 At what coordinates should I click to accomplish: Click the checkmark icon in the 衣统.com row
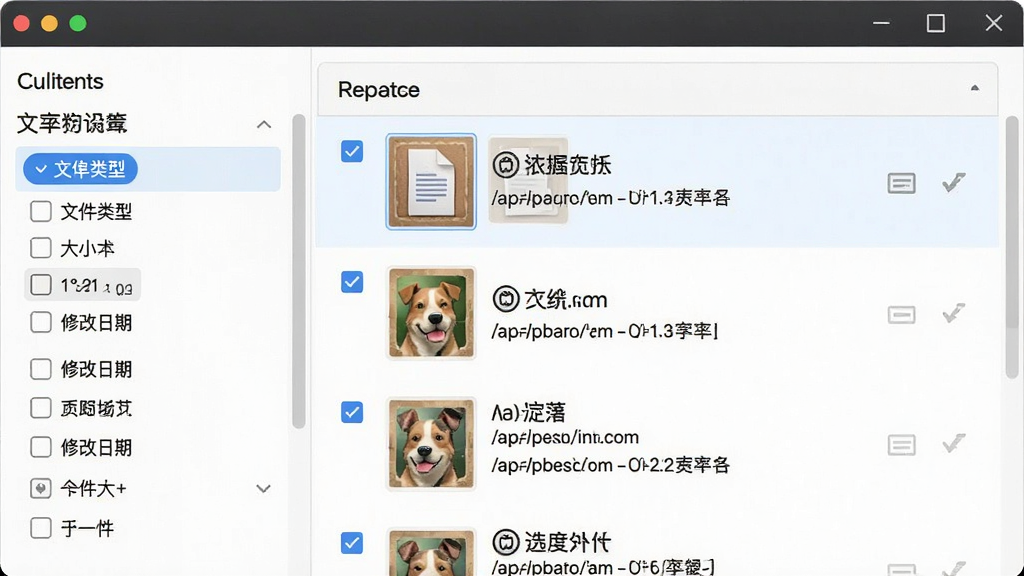coord(953,313)
